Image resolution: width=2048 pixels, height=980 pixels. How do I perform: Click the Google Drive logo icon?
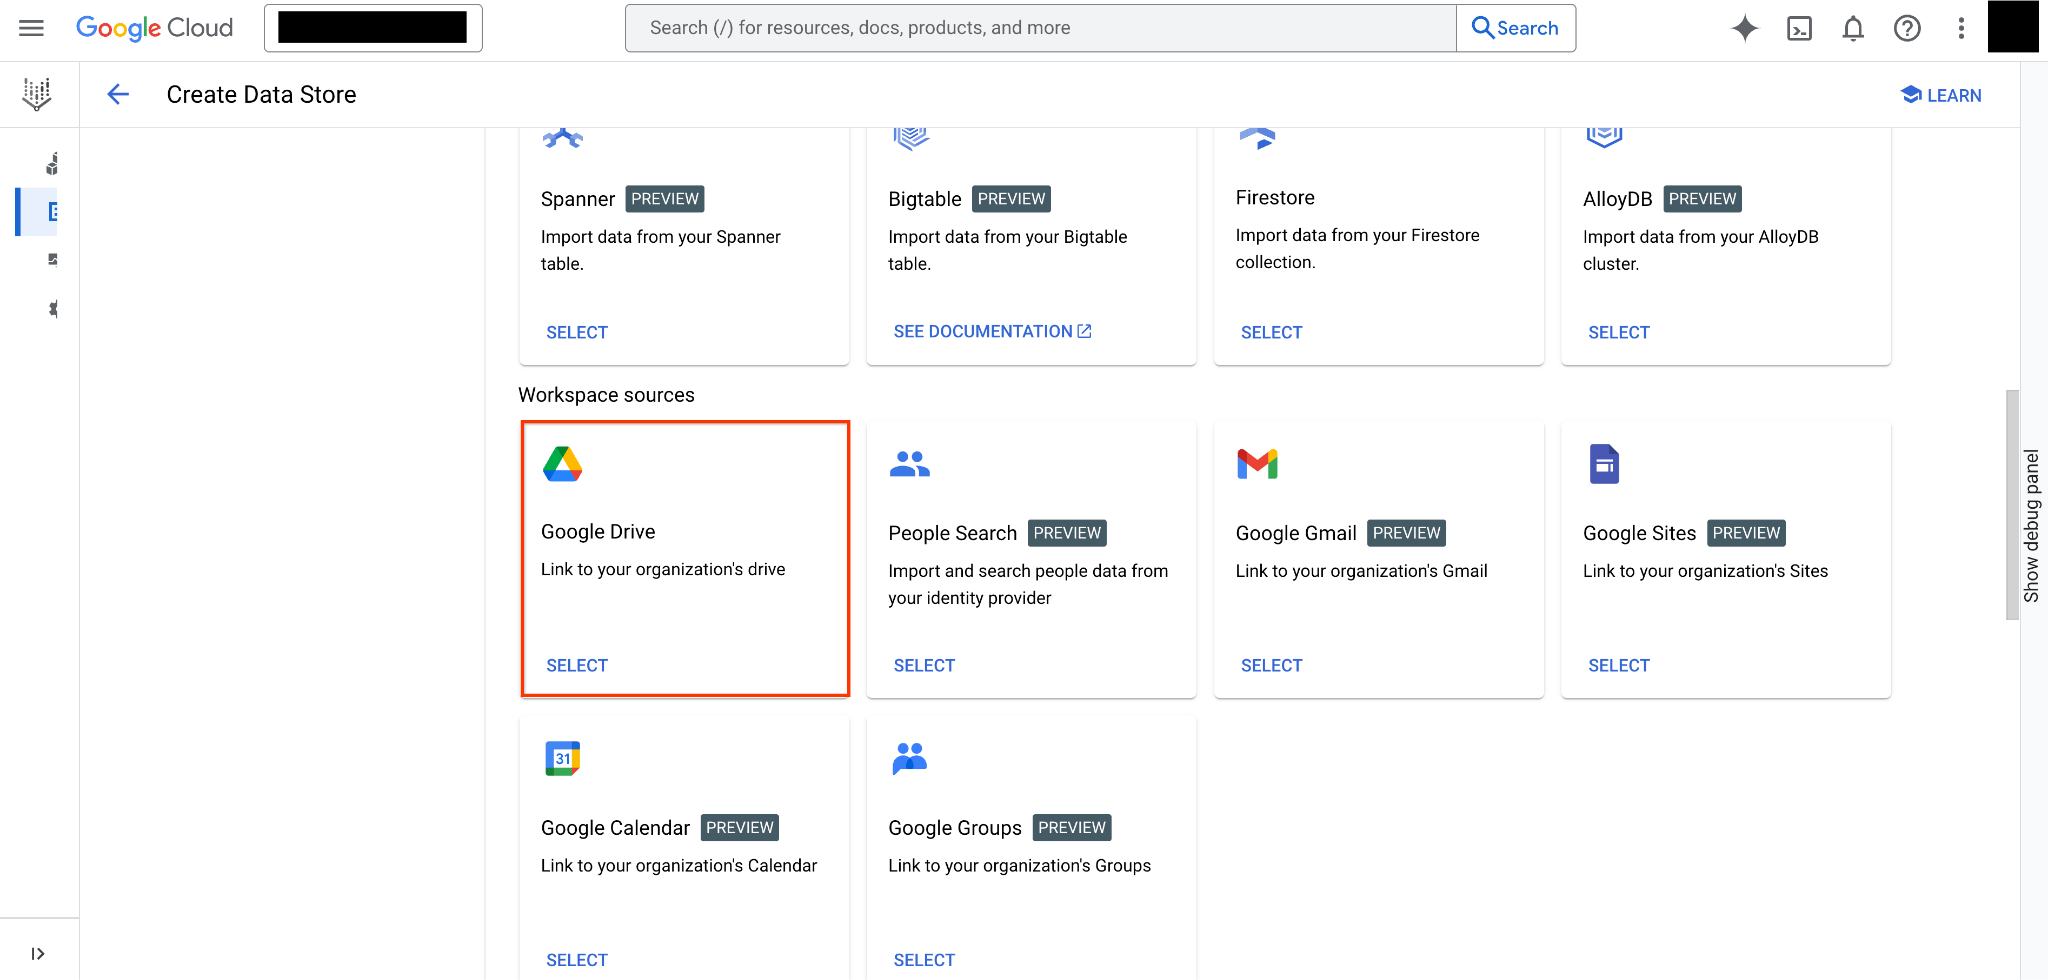click(x=562, y=464)
